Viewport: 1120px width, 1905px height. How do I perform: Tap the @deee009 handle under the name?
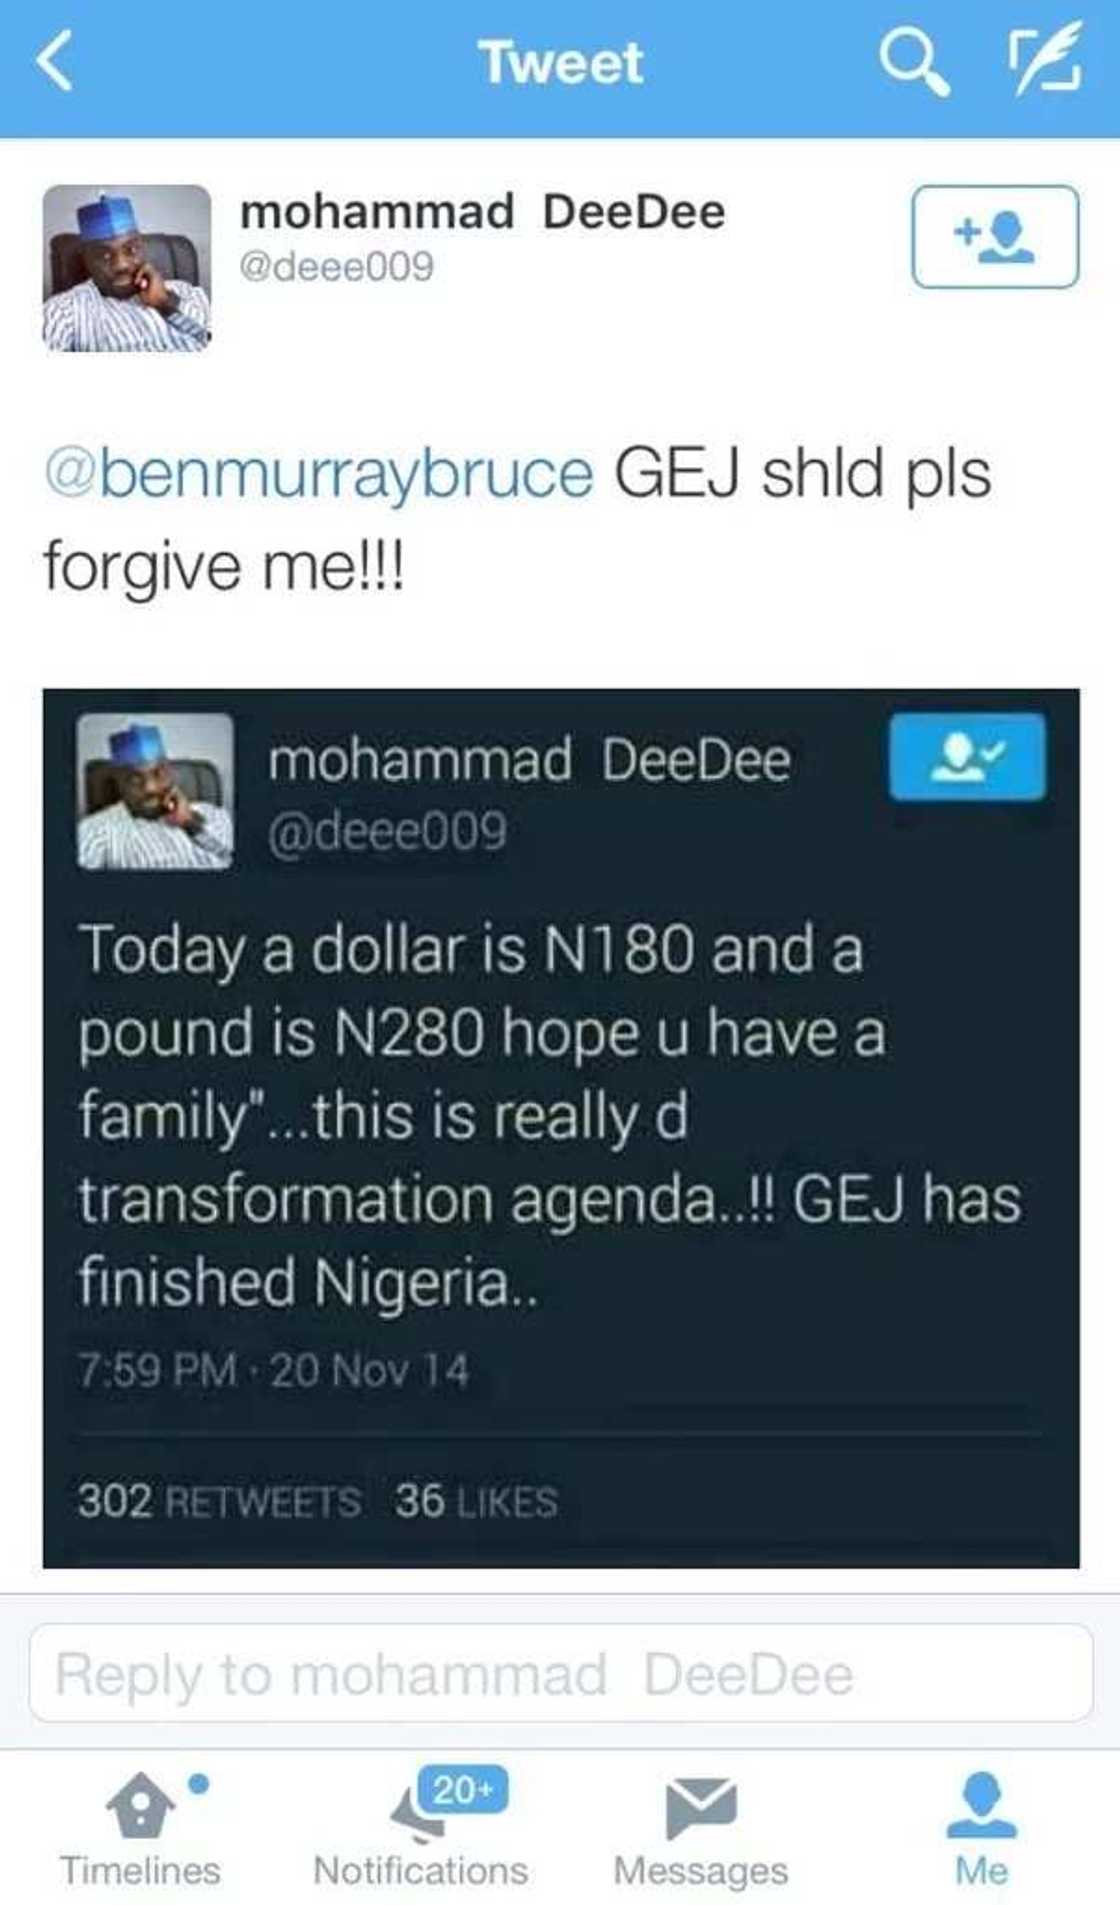point(337,267)
